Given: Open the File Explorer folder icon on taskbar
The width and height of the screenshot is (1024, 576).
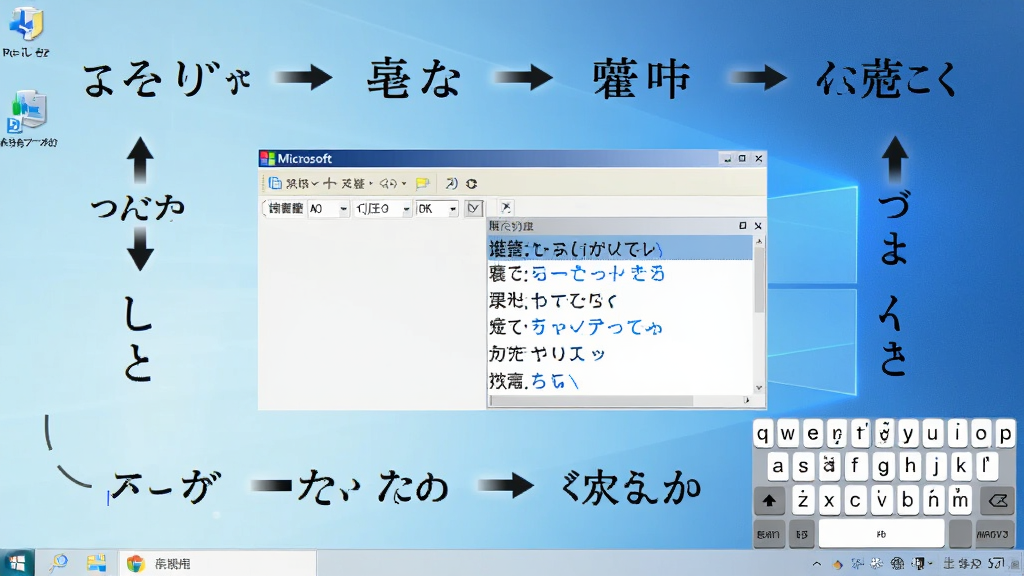Looking at the screenshot, I should click(96, 563).
